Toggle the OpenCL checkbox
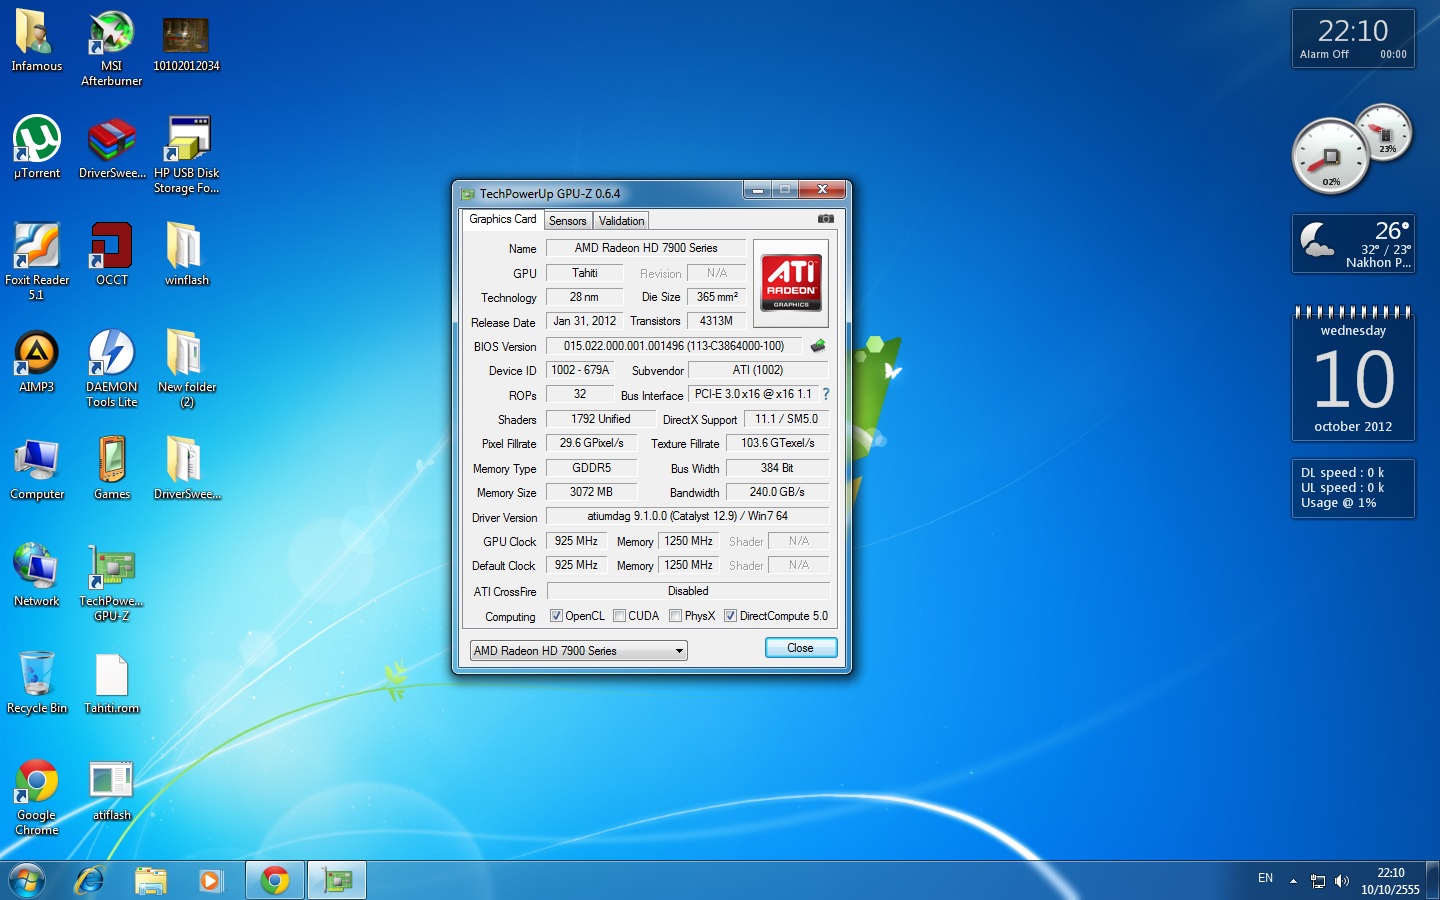The image size is (1440, 900). 557,616
